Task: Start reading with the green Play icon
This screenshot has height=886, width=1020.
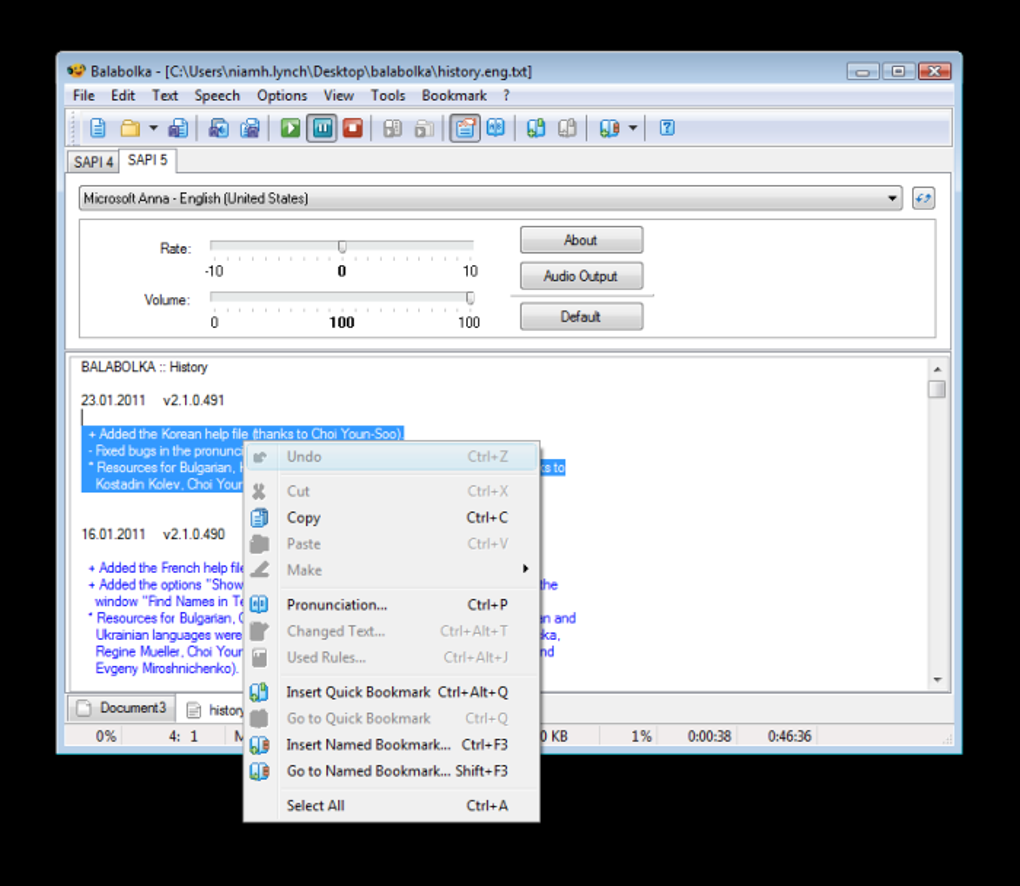Action: [290, 128]
